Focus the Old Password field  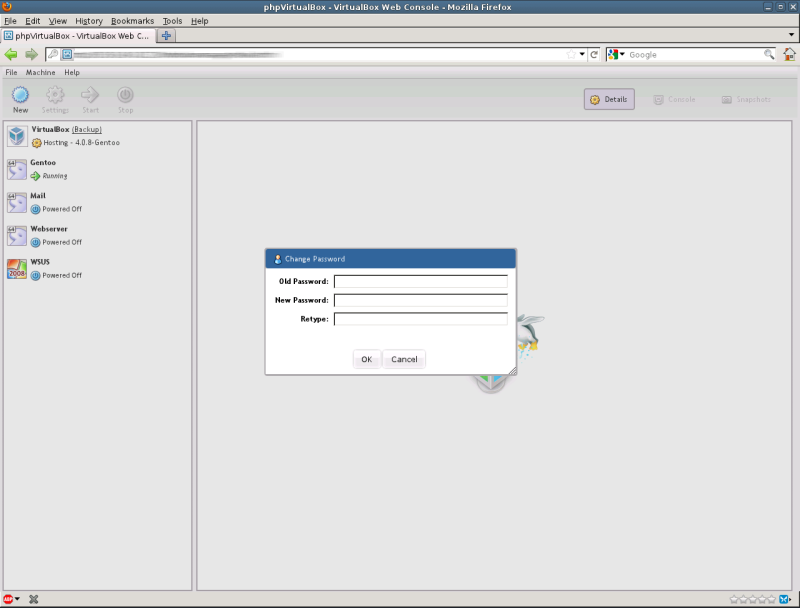pyautogui.click(x=420, y=282)
